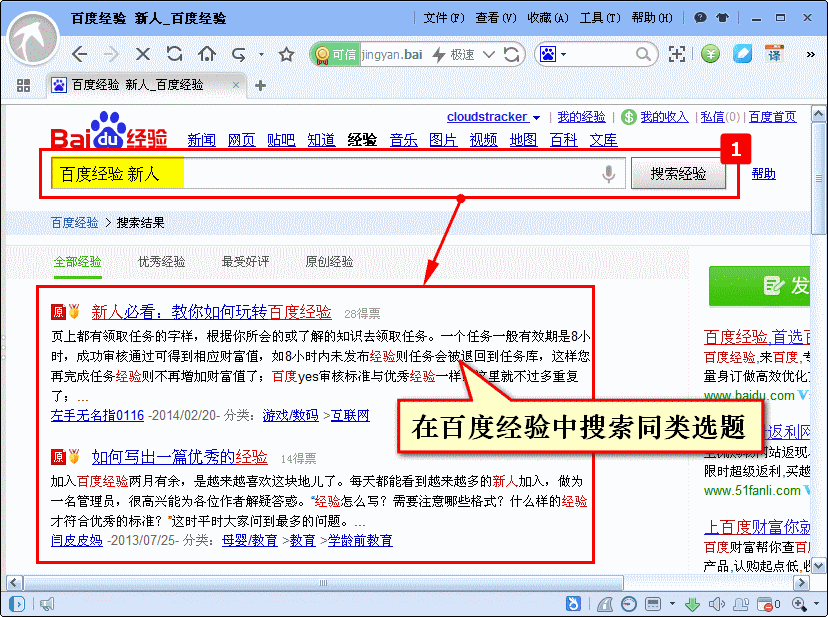Click refresh icon inside address bar
The image size is (828, 617).
(511, 54)
